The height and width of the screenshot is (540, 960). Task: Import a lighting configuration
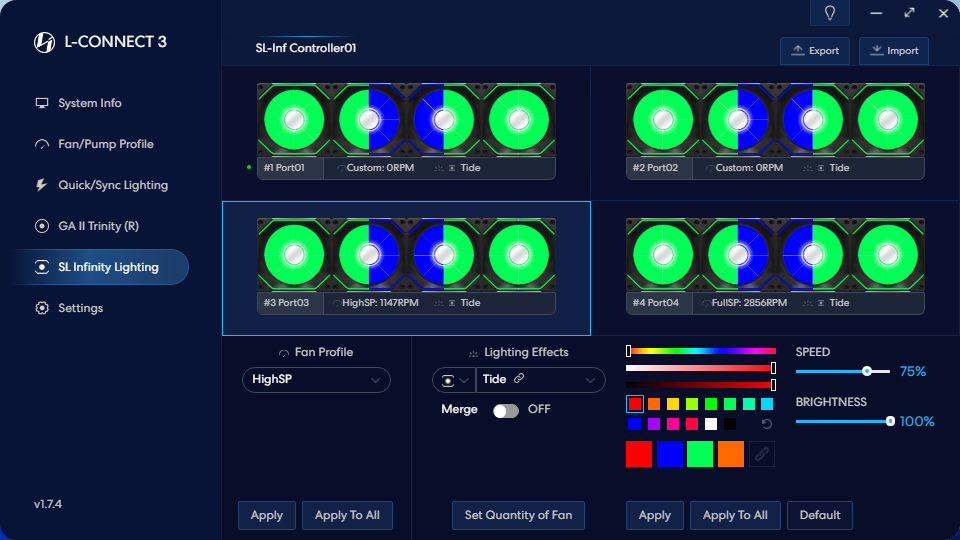894,51
